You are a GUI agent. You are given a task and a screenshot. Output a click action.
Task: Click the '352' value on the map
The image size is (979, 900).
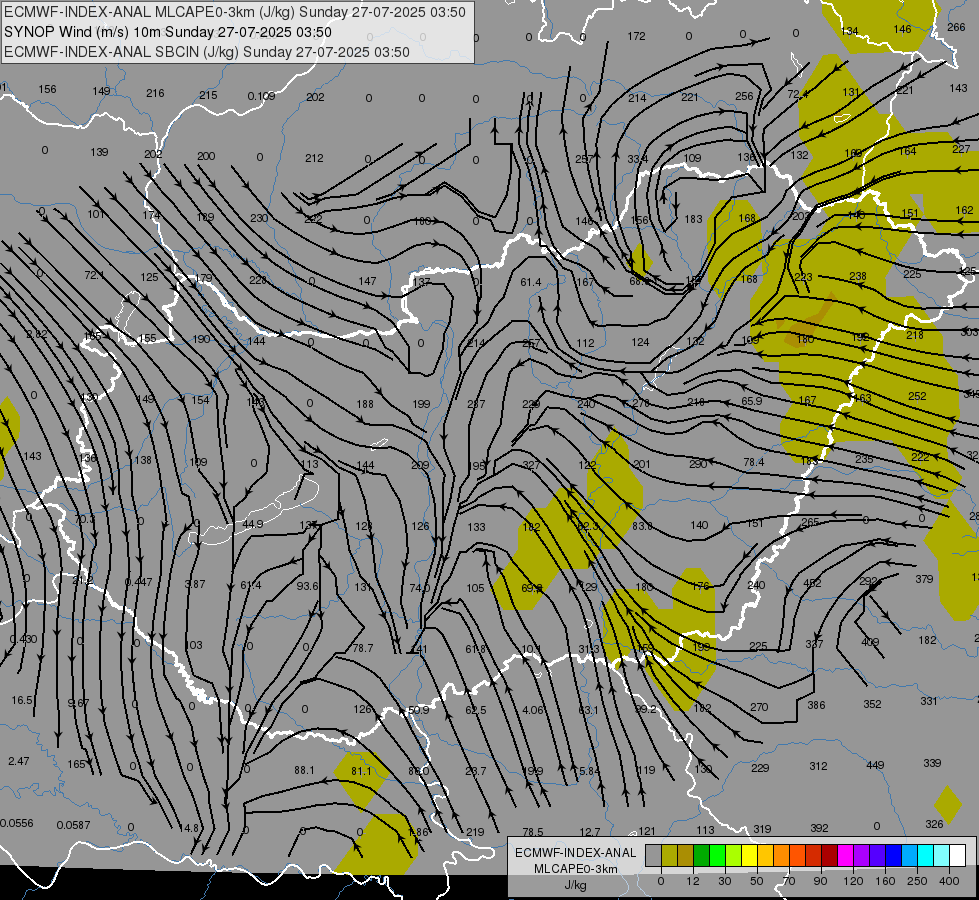[872, 704]
